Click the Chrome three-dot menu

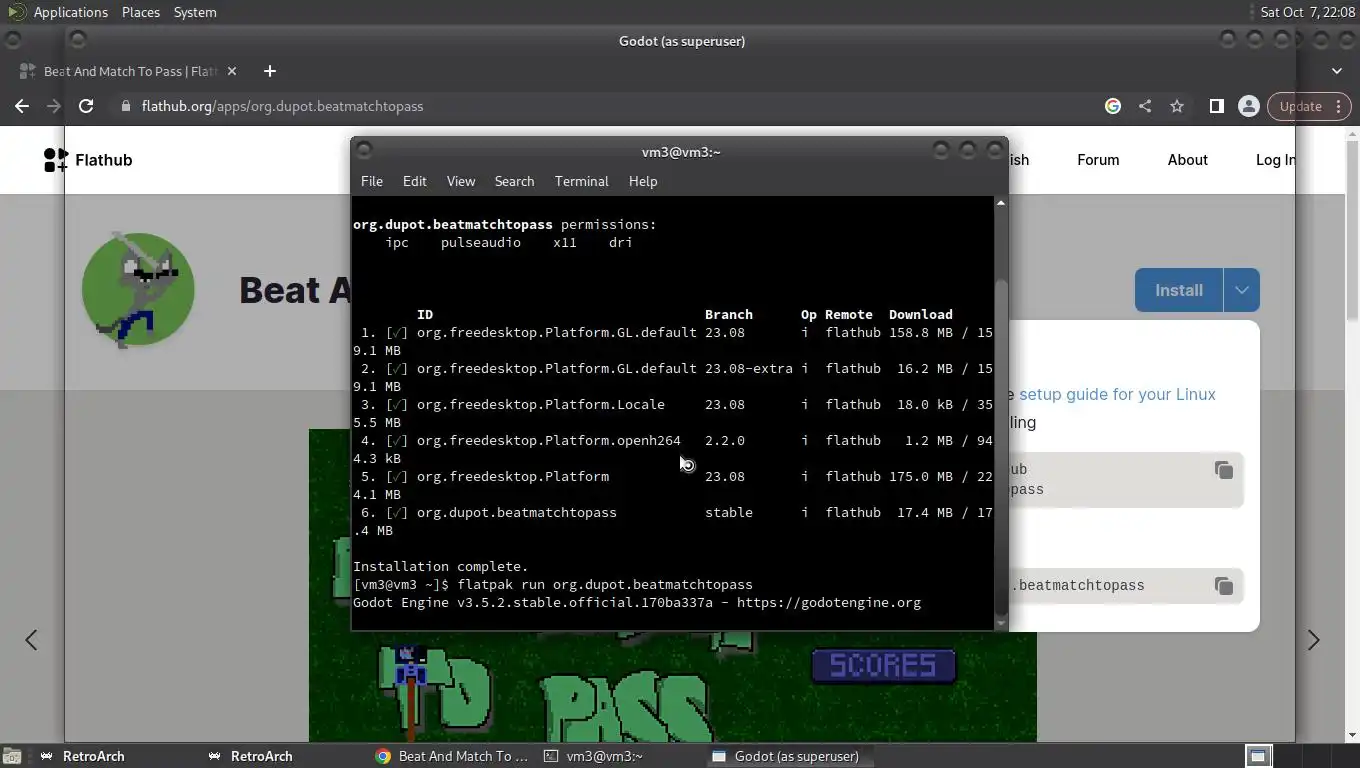click(x=1339, y=106)
